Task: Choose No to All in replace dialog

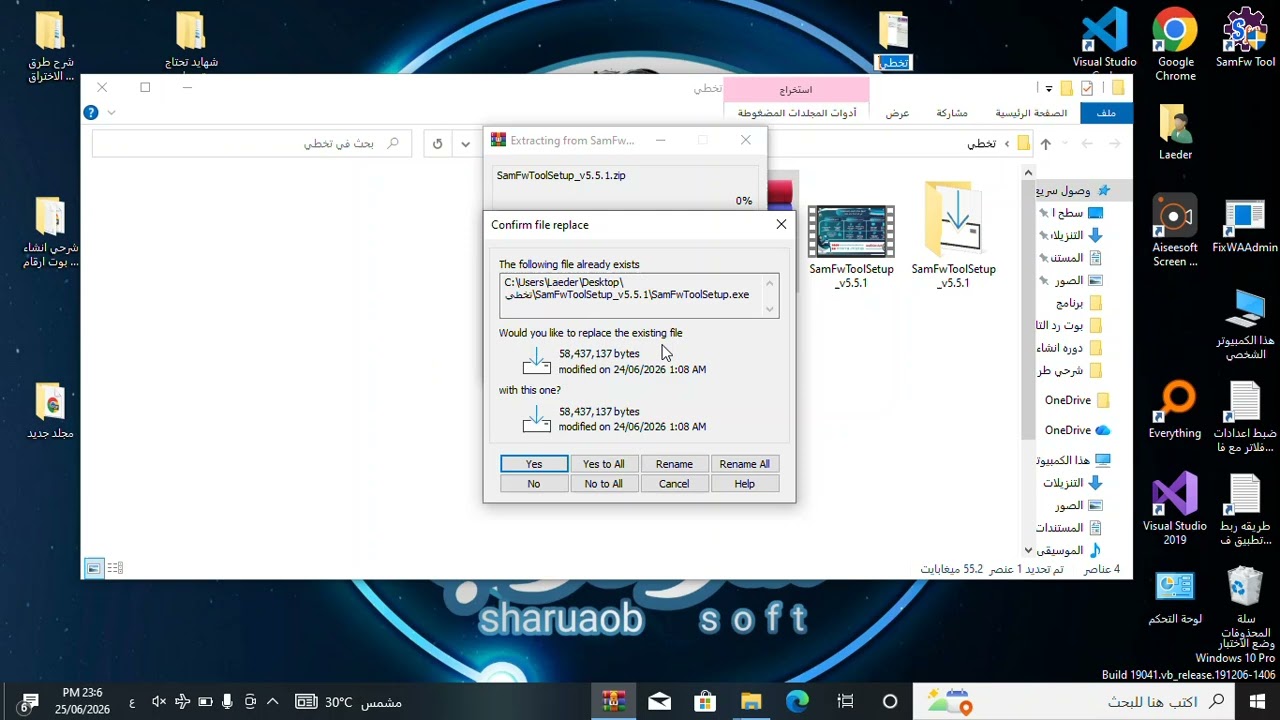Action: [x=604, y=484]
